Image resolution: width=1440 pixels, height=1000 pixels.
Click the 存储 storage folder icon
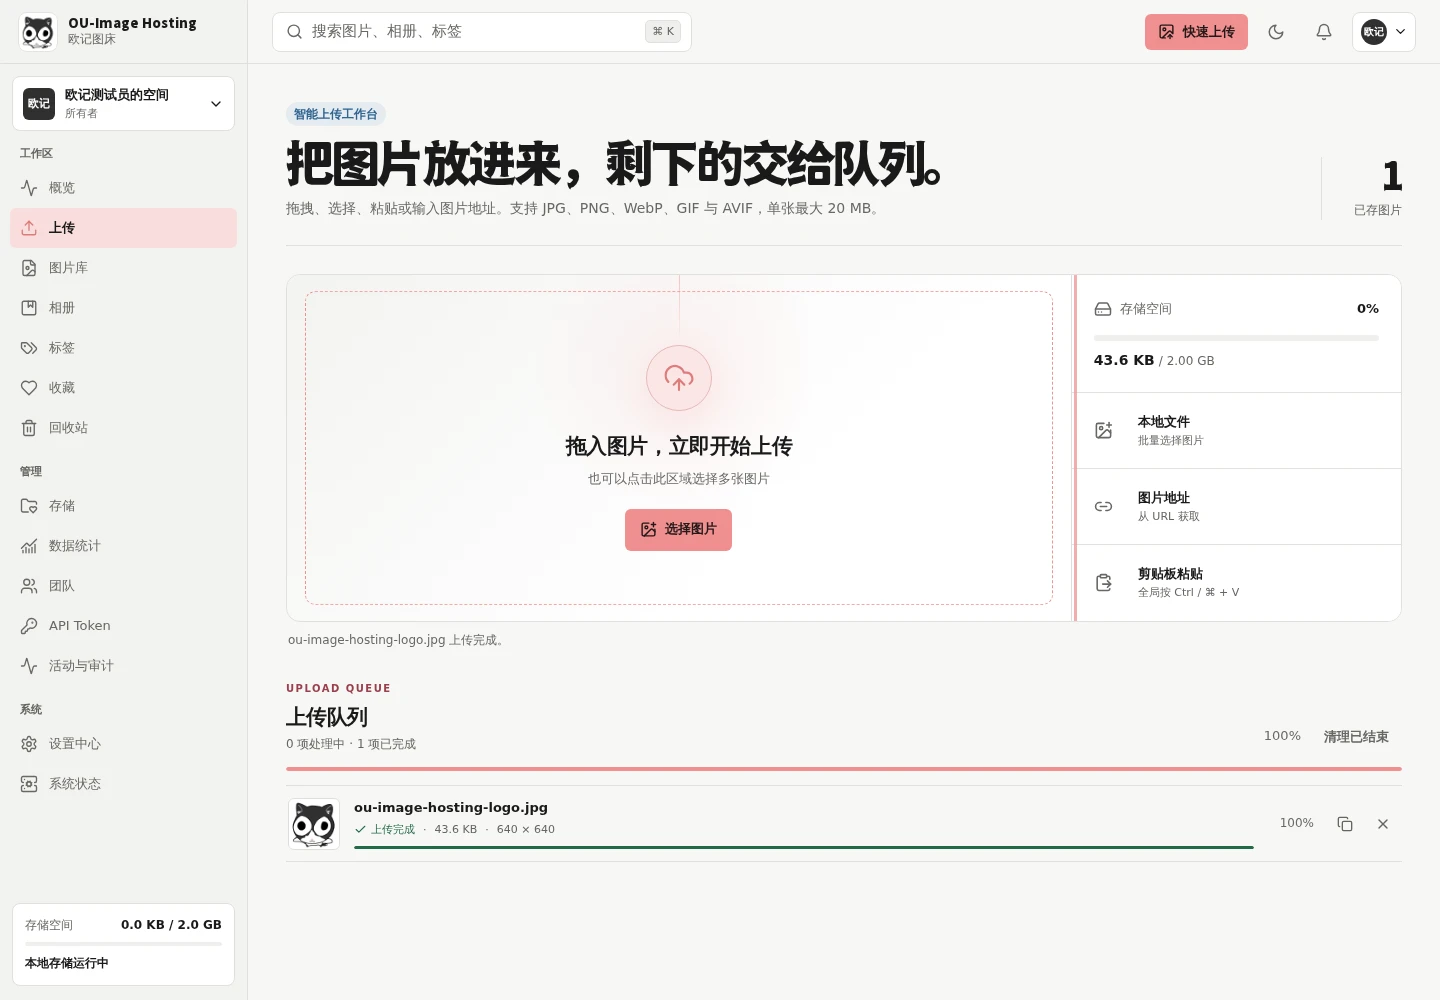pyautogui.click(x=29, y=506)
